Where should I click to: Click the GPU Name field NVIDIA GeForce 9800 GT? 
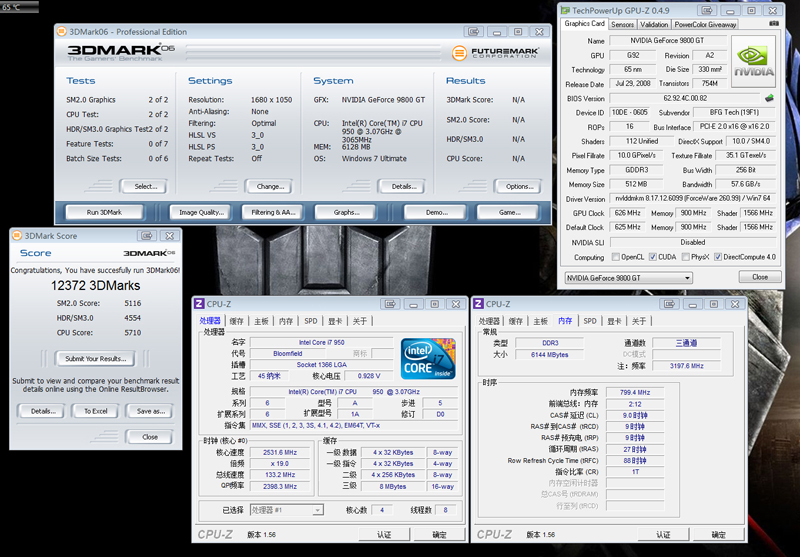[x=667, y=40]
